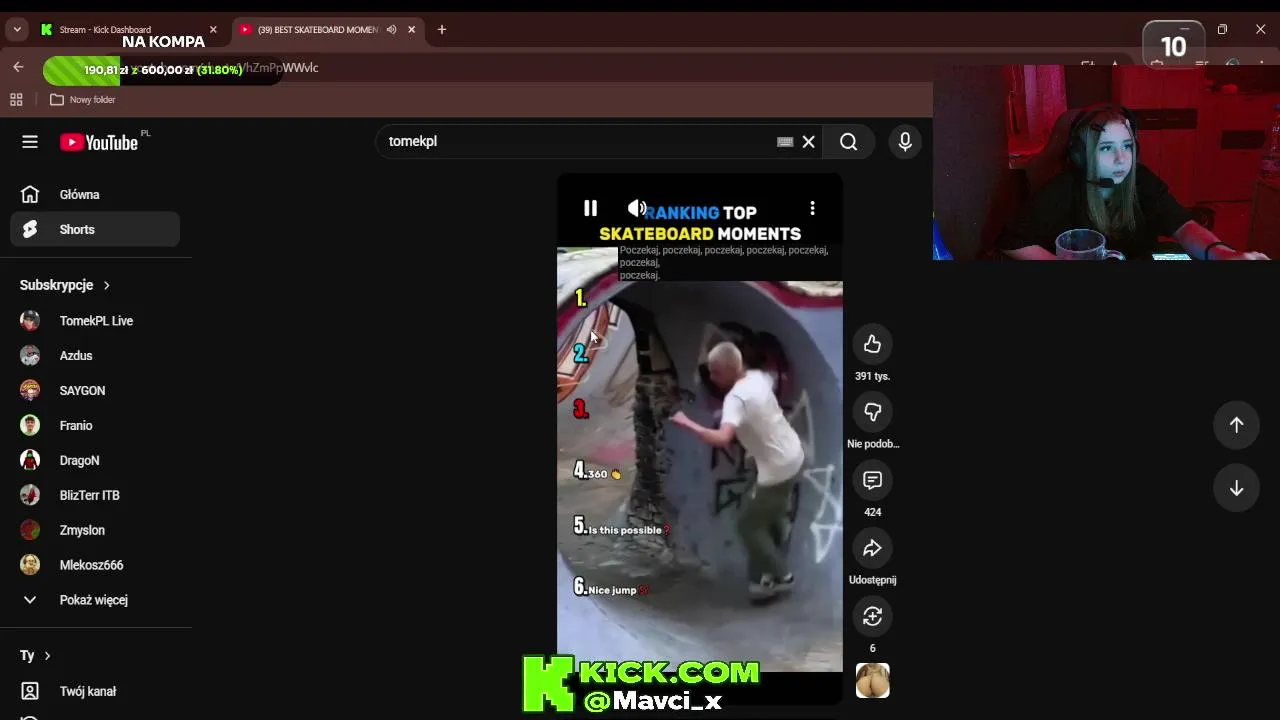The height and width of the screenshot is (720, 1280).
Task: Open the Nowy folder bookmark
Action: 83,100
